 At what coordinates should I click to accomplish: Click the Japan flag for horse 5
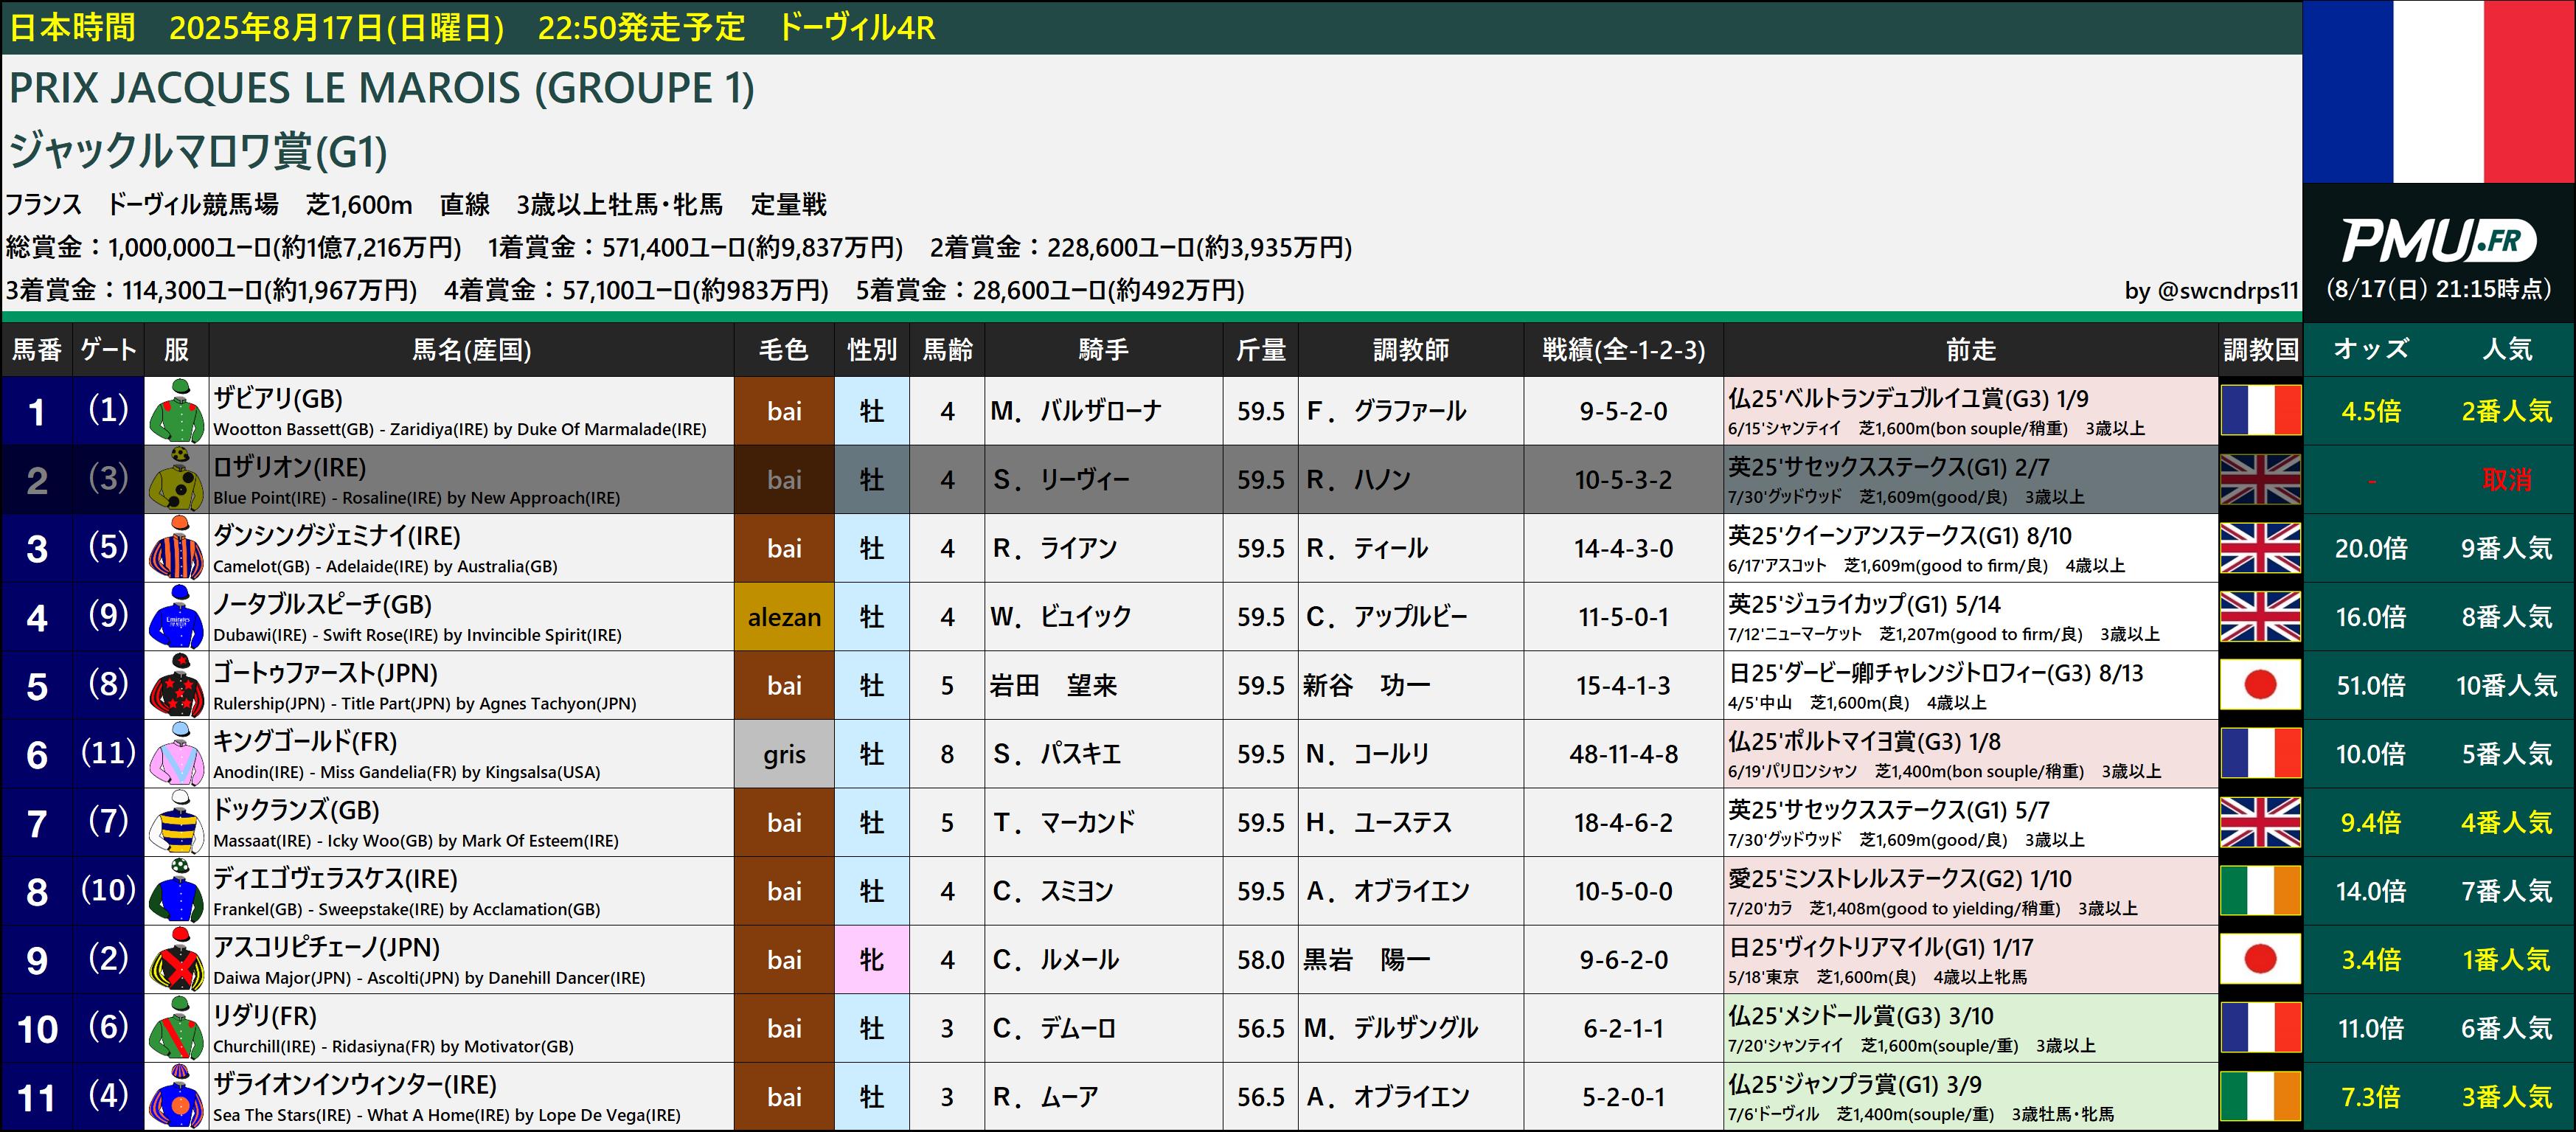[x=2260, y=686]
